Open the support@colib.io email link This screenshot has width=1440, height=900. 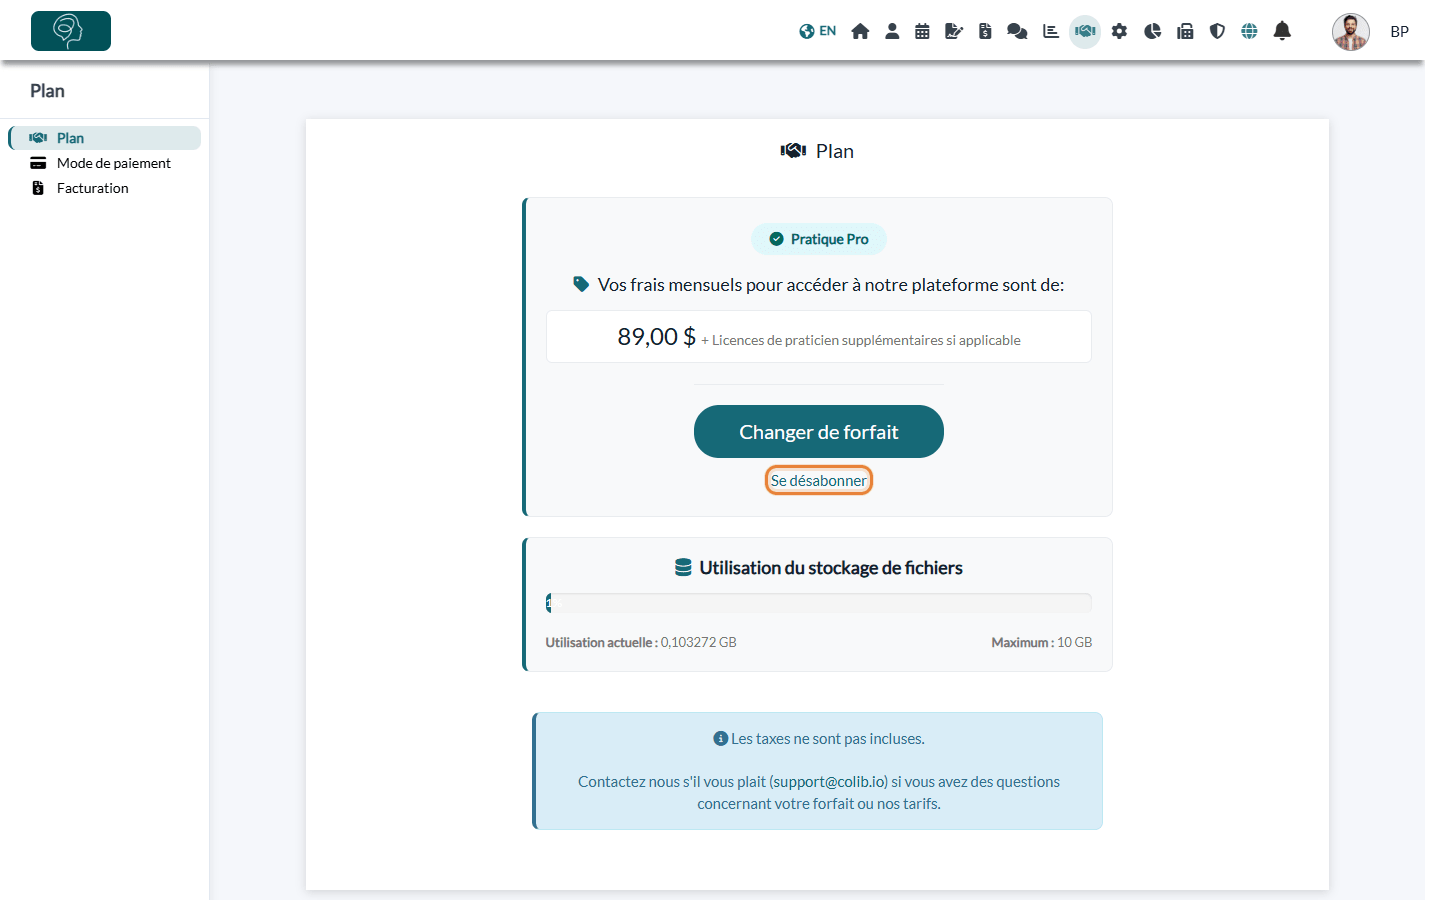[828, 782]
